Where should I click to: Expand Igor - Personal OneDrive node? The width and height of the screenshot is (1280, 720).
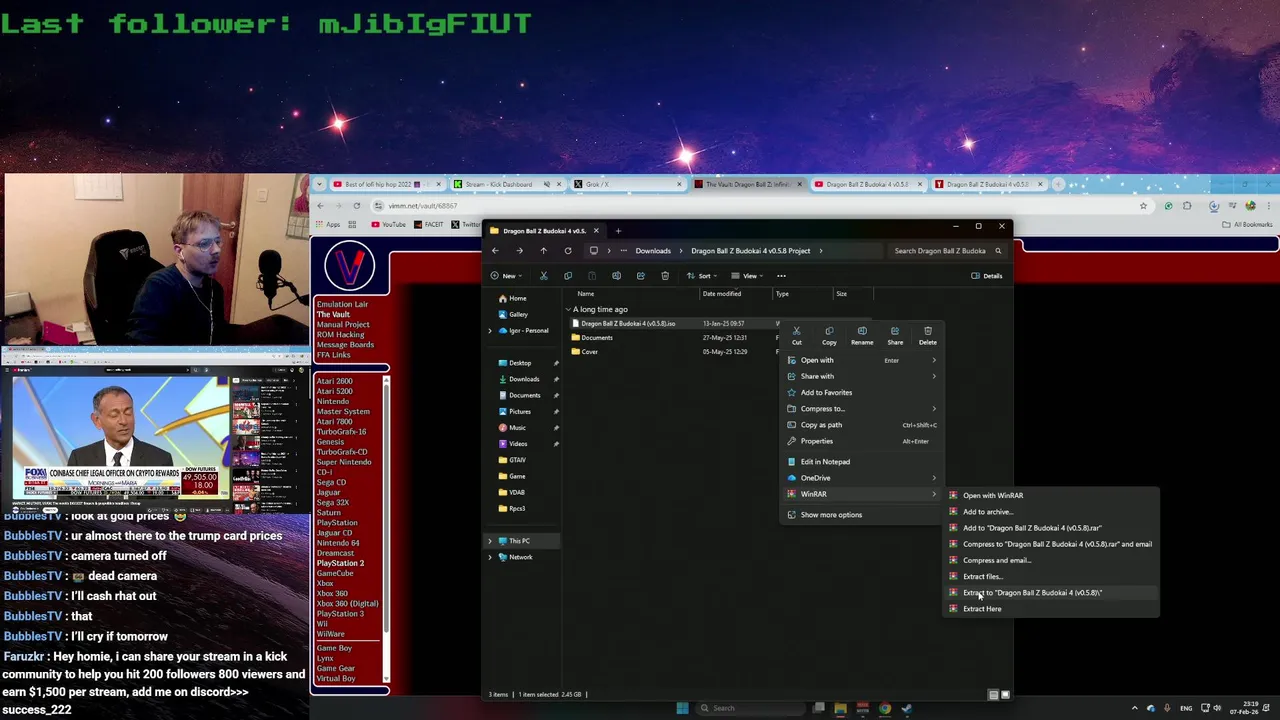[x=490, y=331]
